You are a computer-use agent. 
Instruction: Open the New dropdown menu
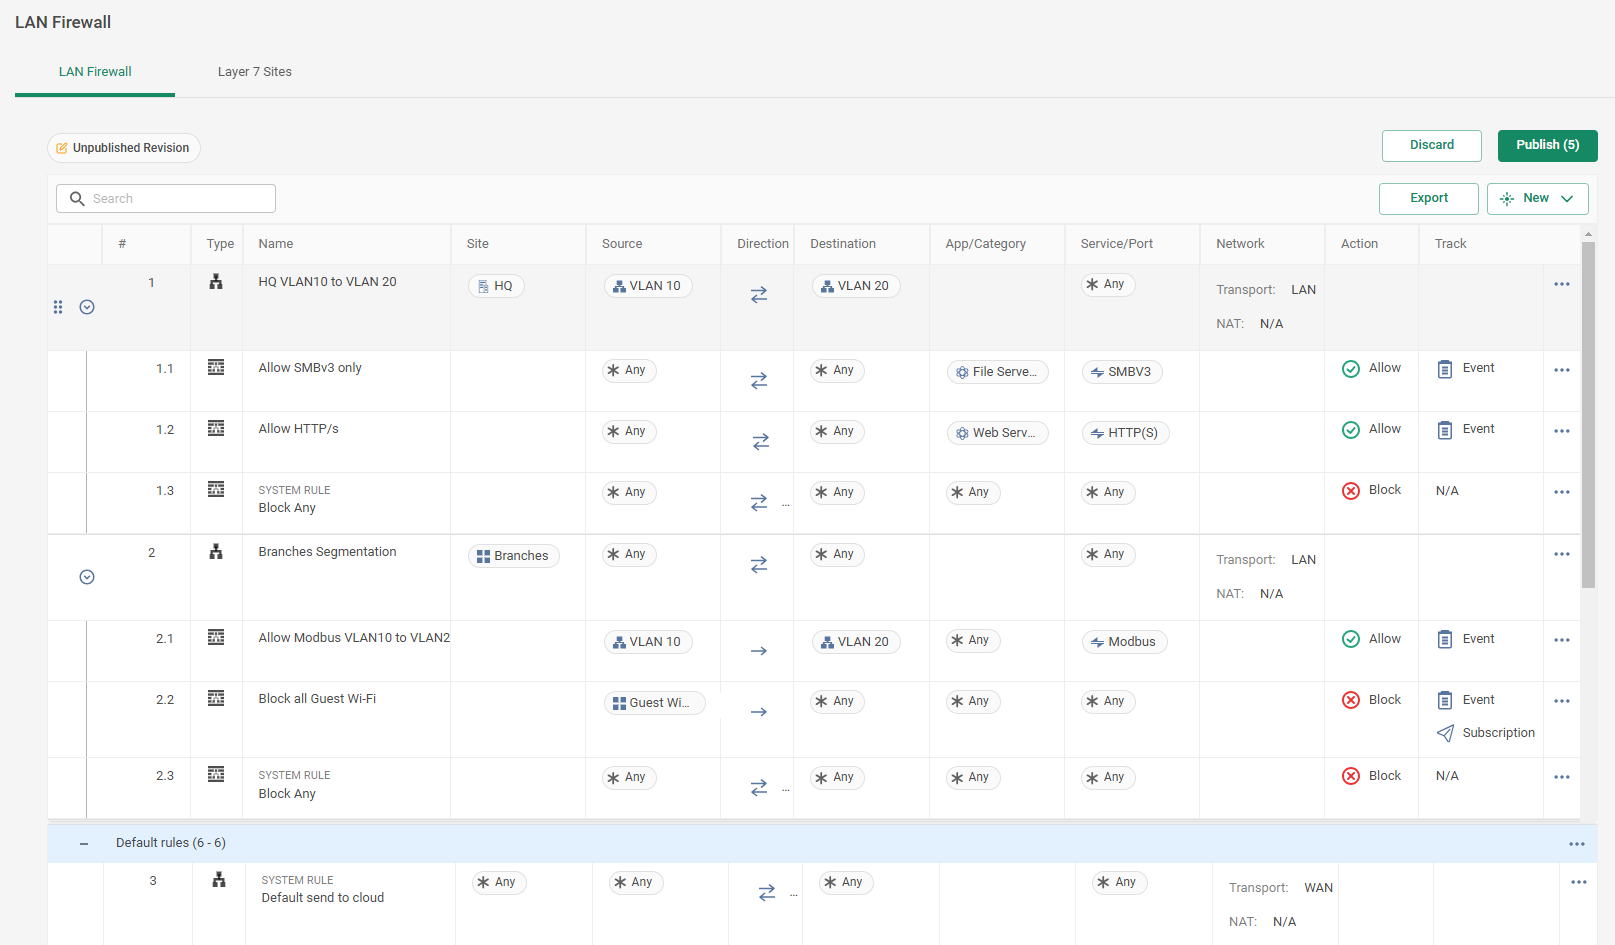click(x=1537, y=199)
